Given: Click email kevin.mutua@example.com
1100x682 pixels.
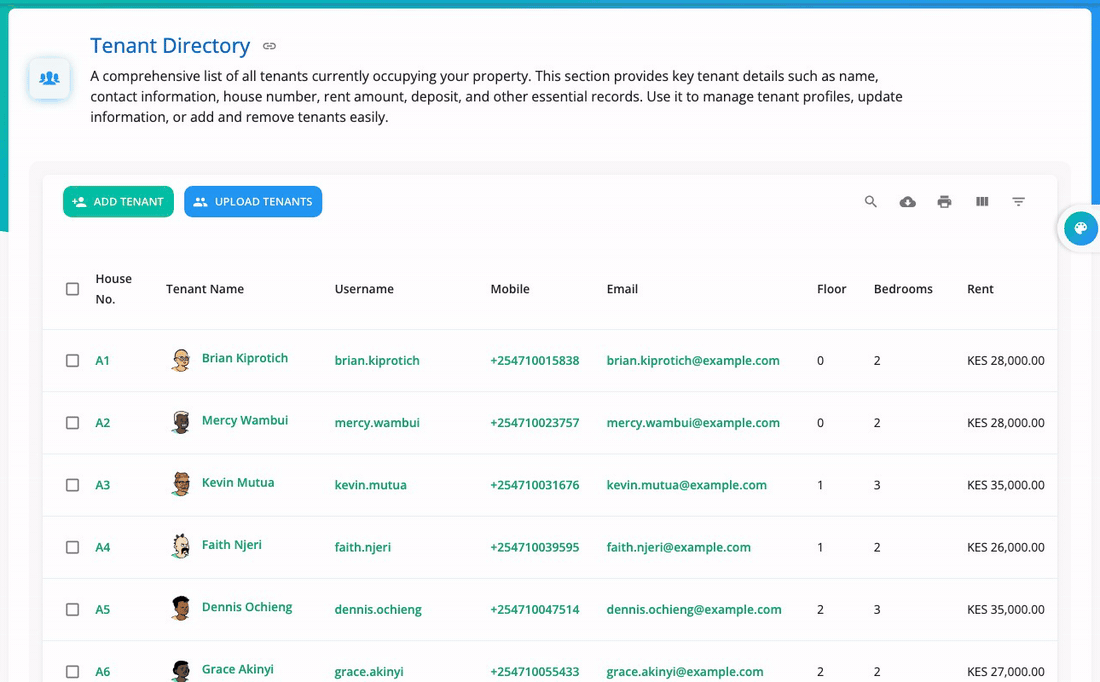Looking at the screenshot, I should tap(687, 485).
